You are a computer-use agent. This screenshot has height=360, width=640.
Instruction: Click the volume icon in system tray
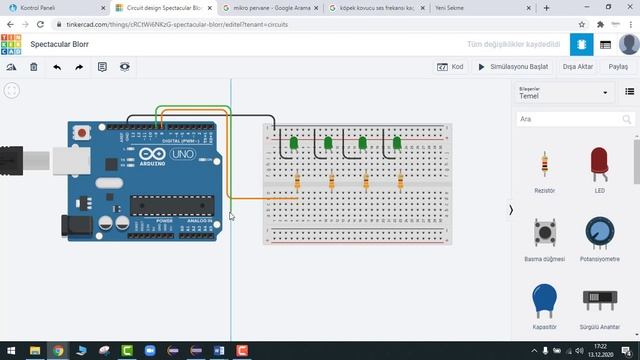click(x=579, y=351)
